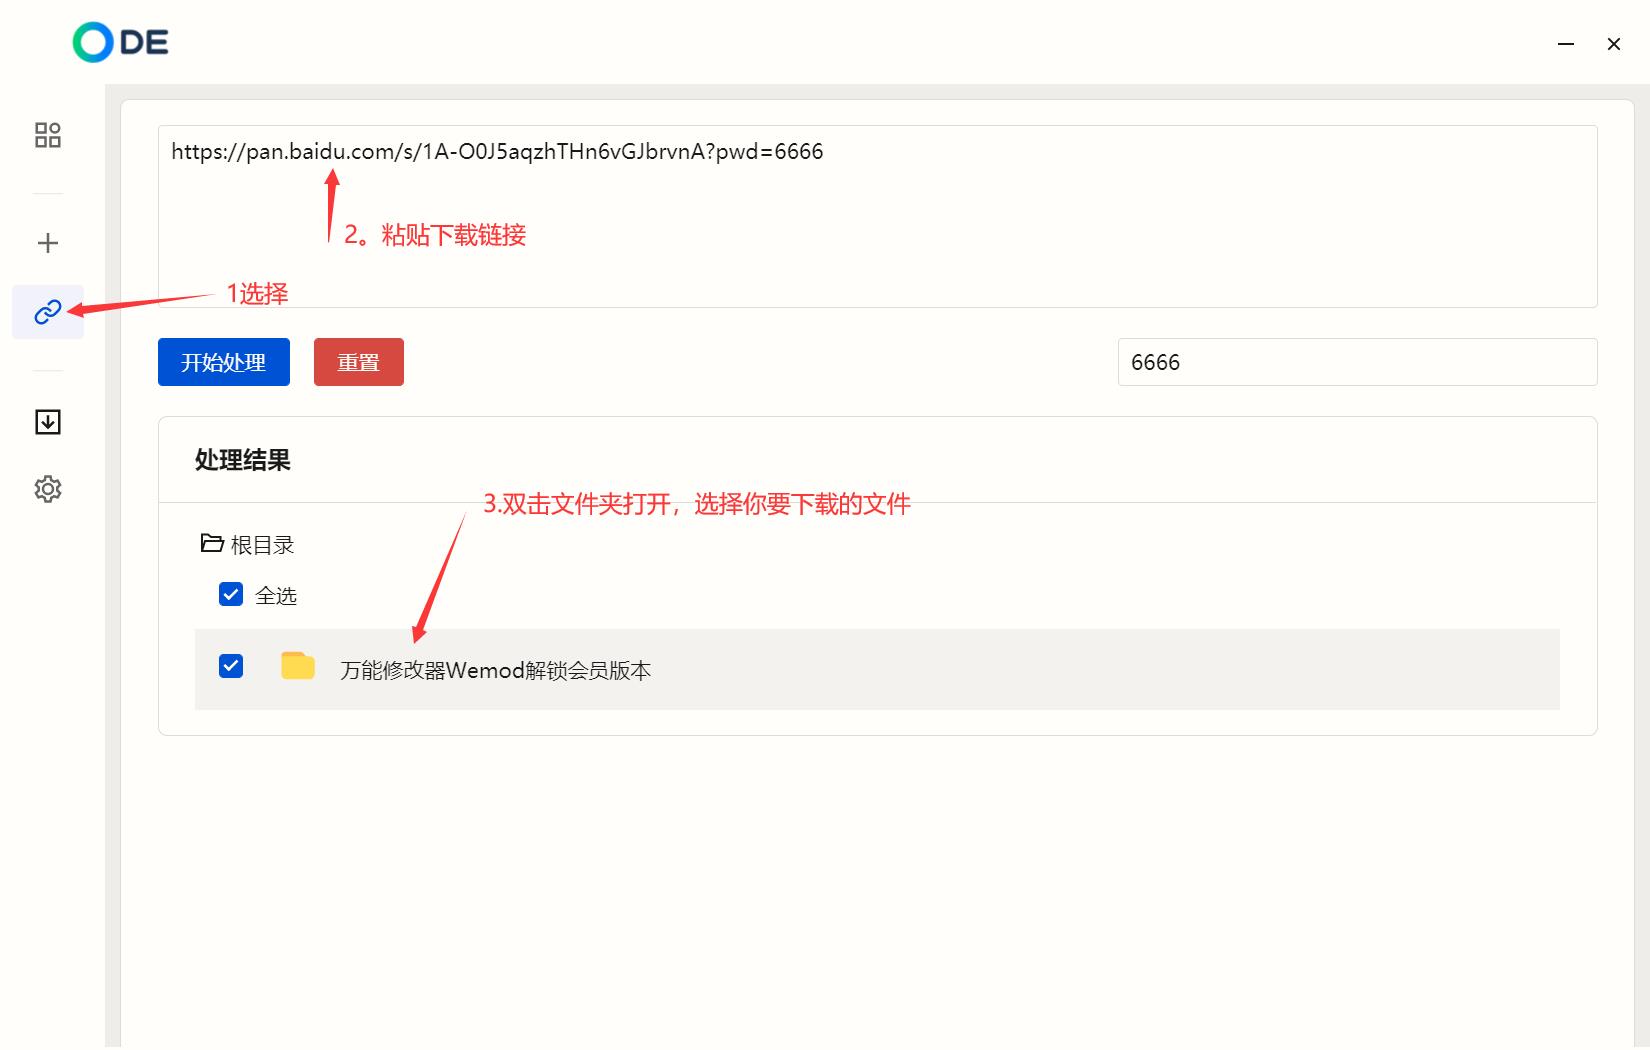This screenshot has width=1650, height=1050.
Task: Minimize the application window
Action: tap(1564, 44)
